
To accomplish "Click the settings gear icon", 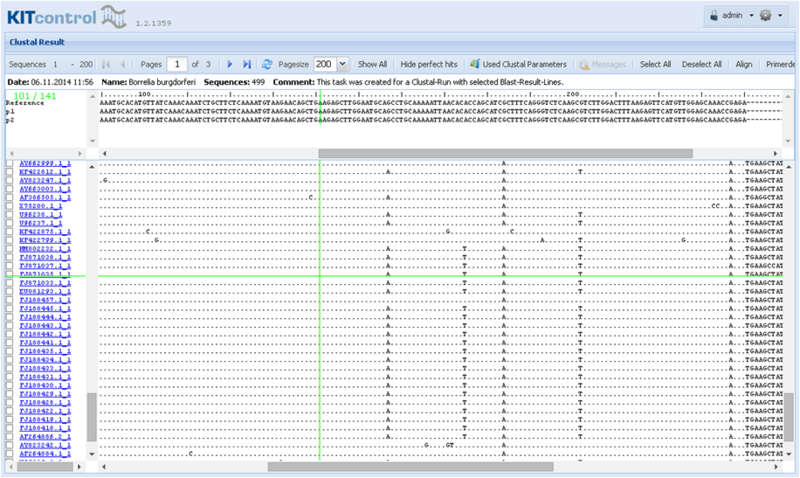I will [765, 15].
